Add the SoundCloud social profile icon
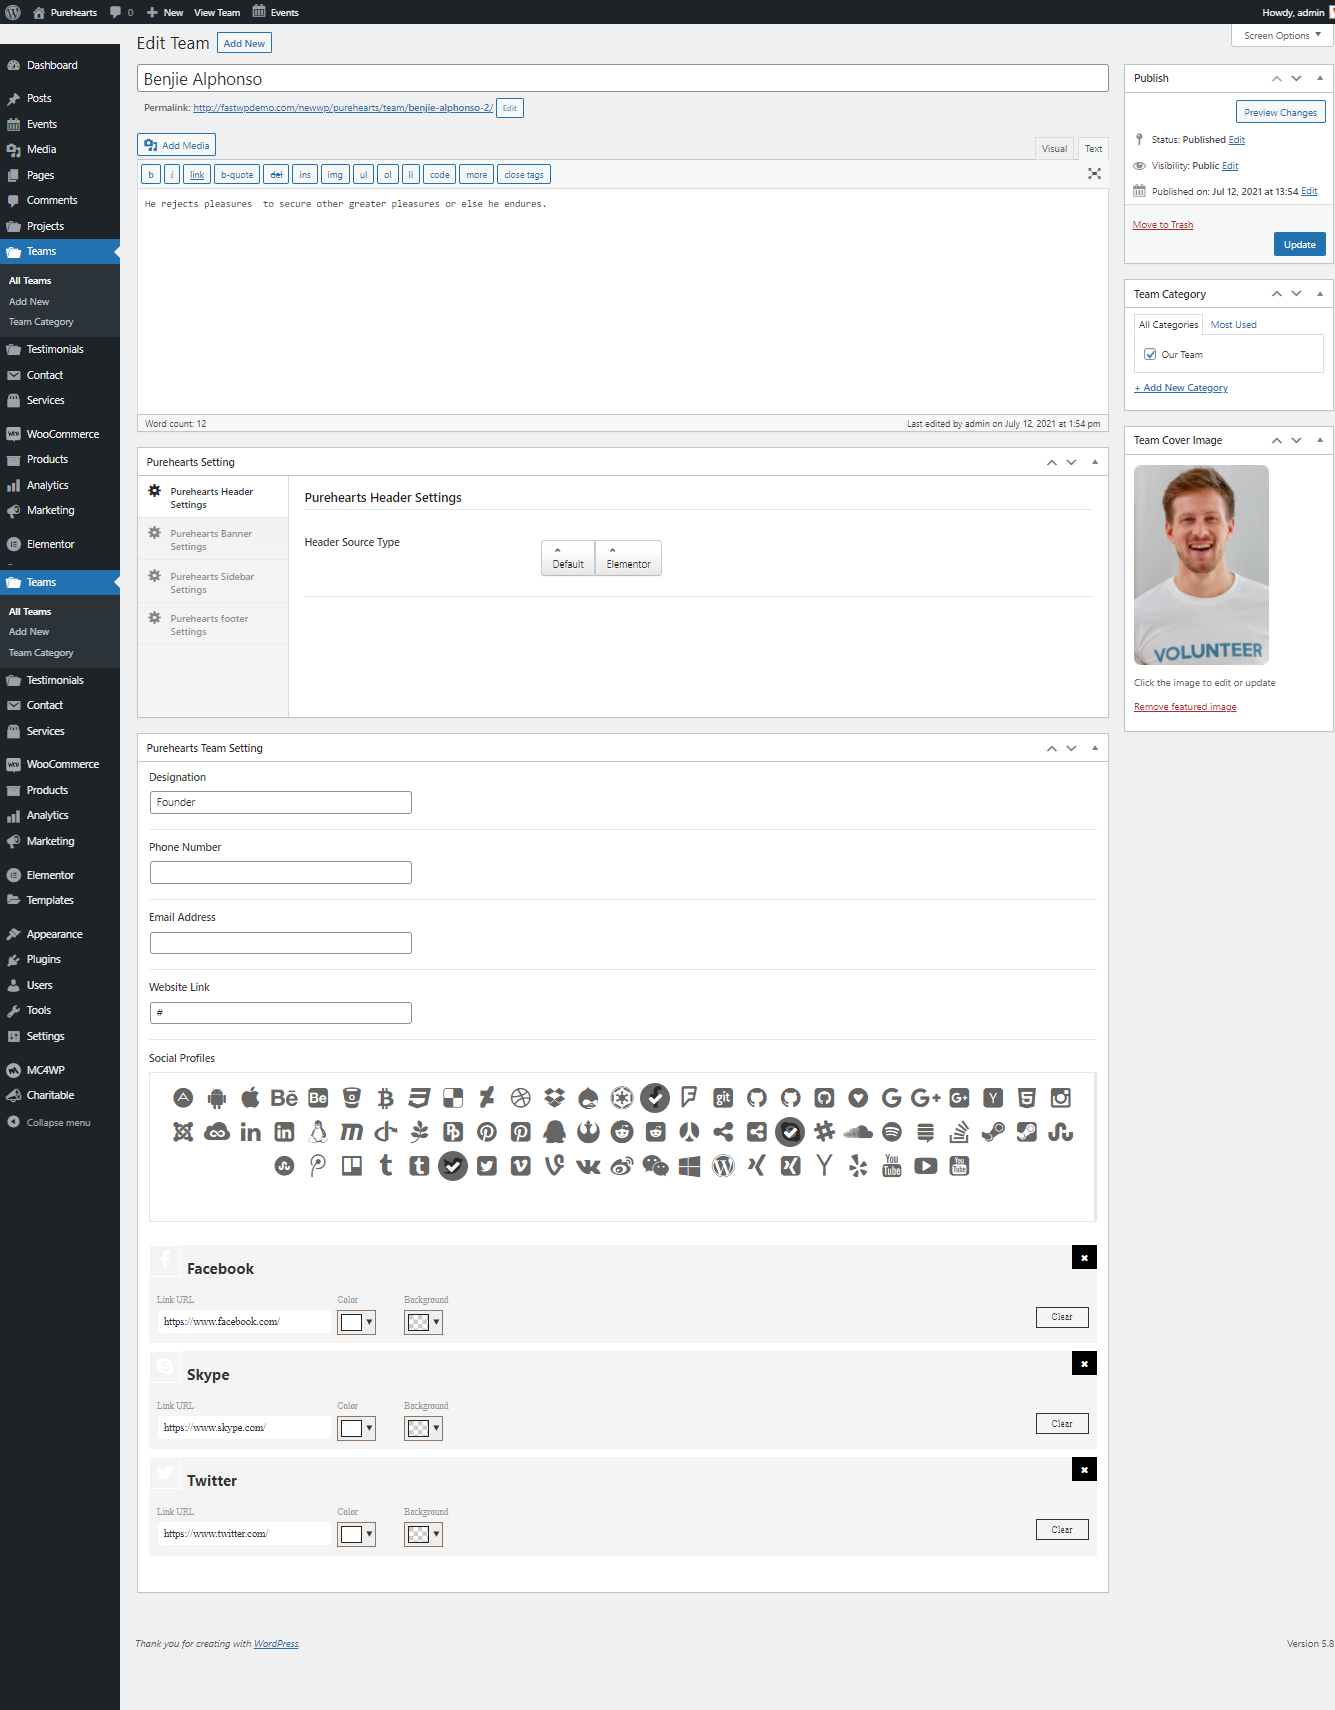1335x1710 pixels. pyautogui.click(x=858, y=1132)
